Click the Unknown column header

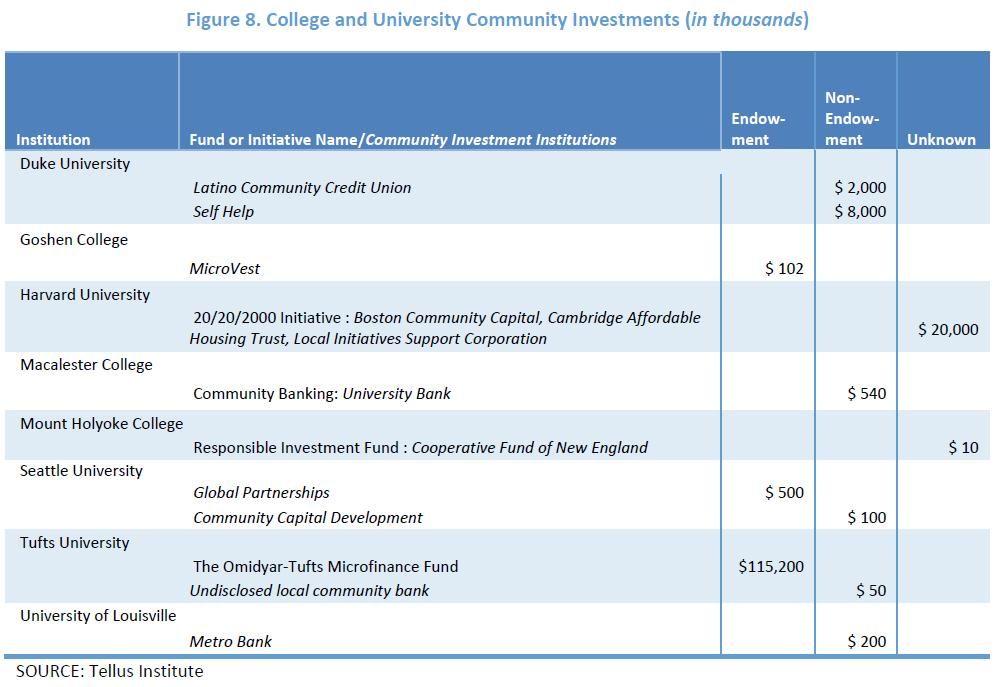point(941,139)
